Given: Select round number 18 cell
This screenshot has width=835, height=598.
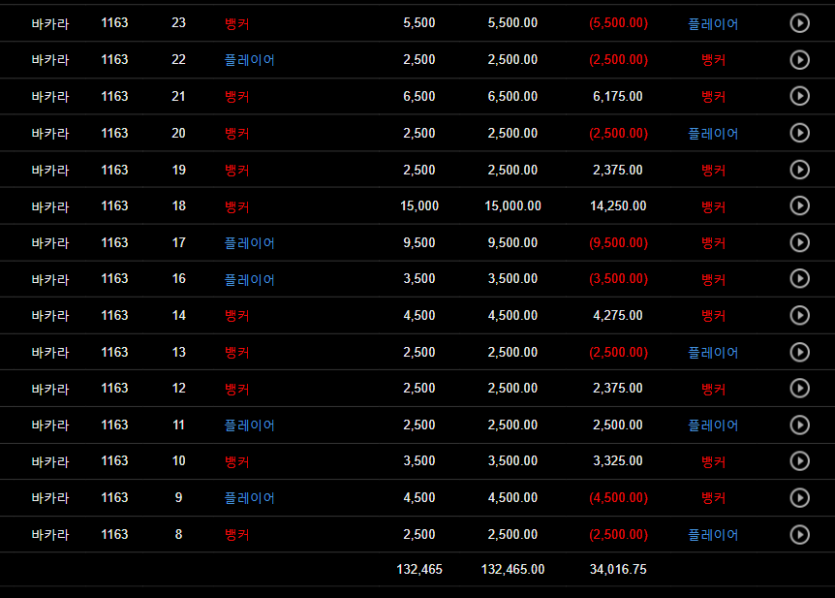Looking at the screenshot, I should pos(178,206).
